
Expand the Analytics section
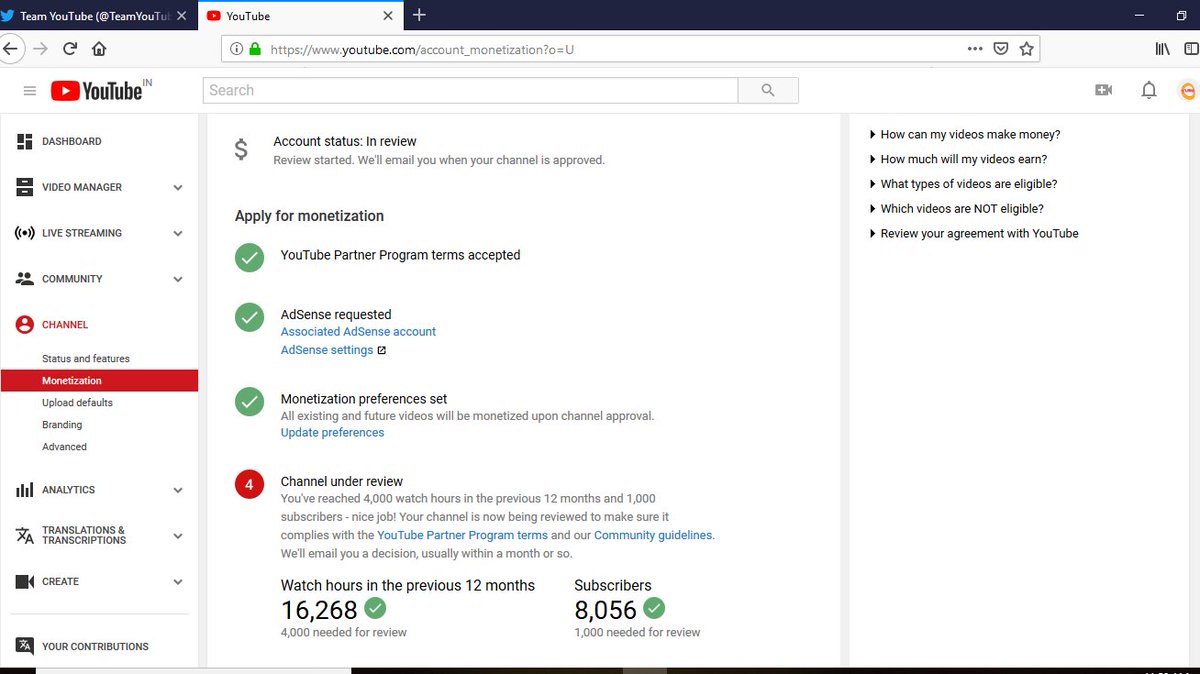point(178,491)
